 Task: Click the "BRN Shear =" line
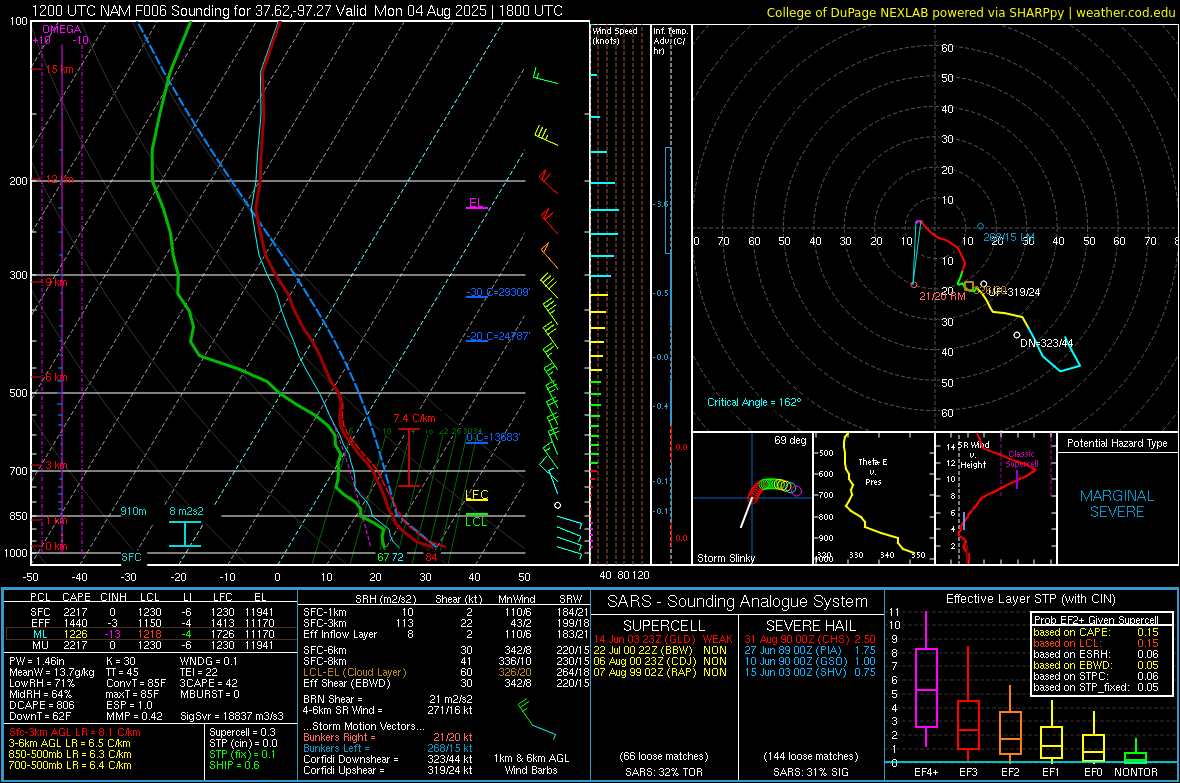tap(388, 699)
